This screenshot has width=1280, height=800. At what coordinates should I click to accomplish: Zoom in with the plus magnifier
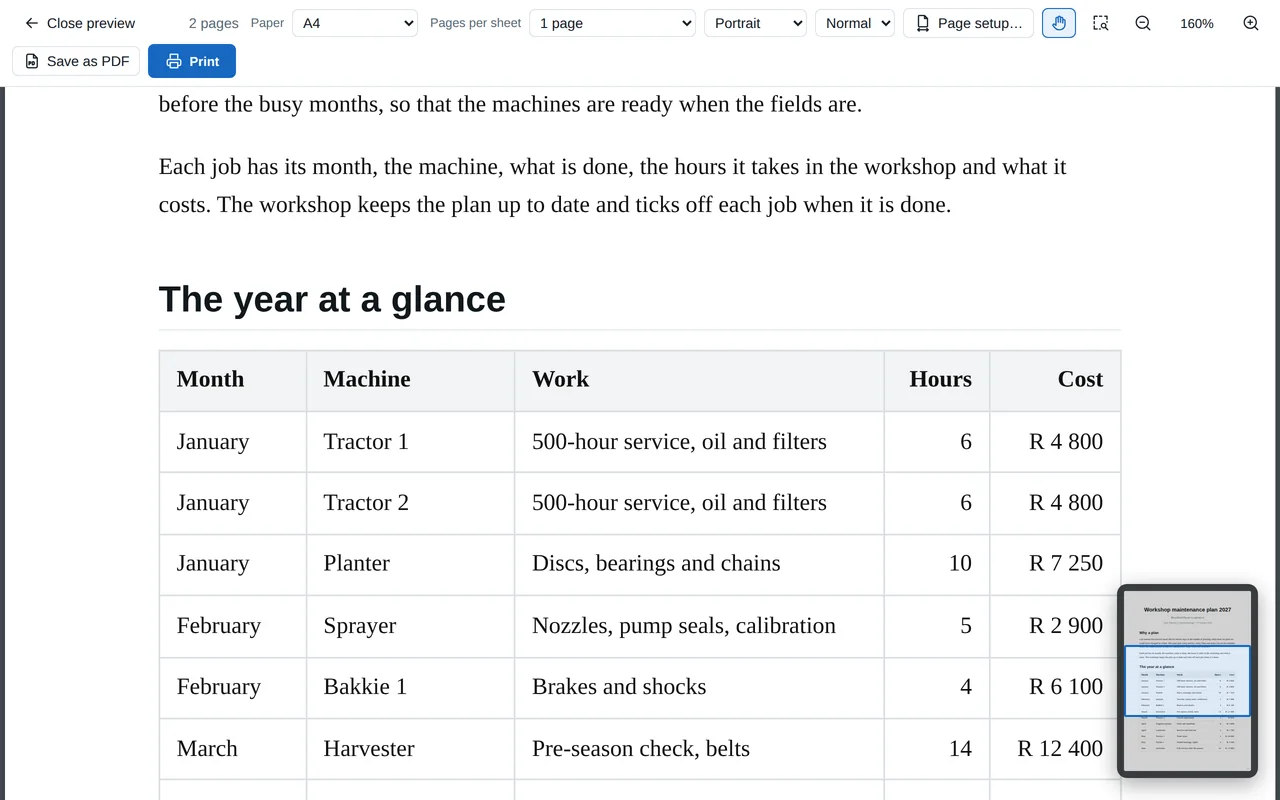[x=1251, y=23]
